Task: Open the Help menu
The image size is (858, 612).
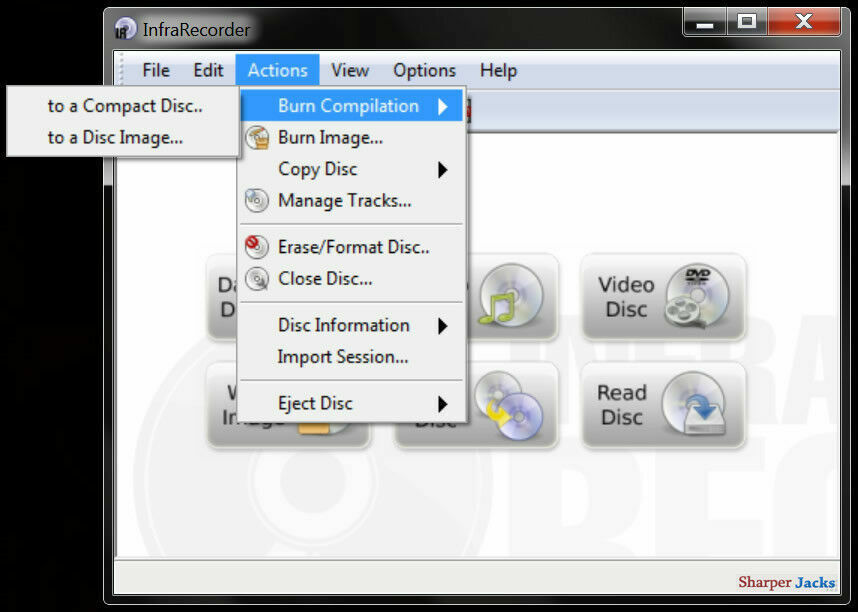Action: point(497,70)
